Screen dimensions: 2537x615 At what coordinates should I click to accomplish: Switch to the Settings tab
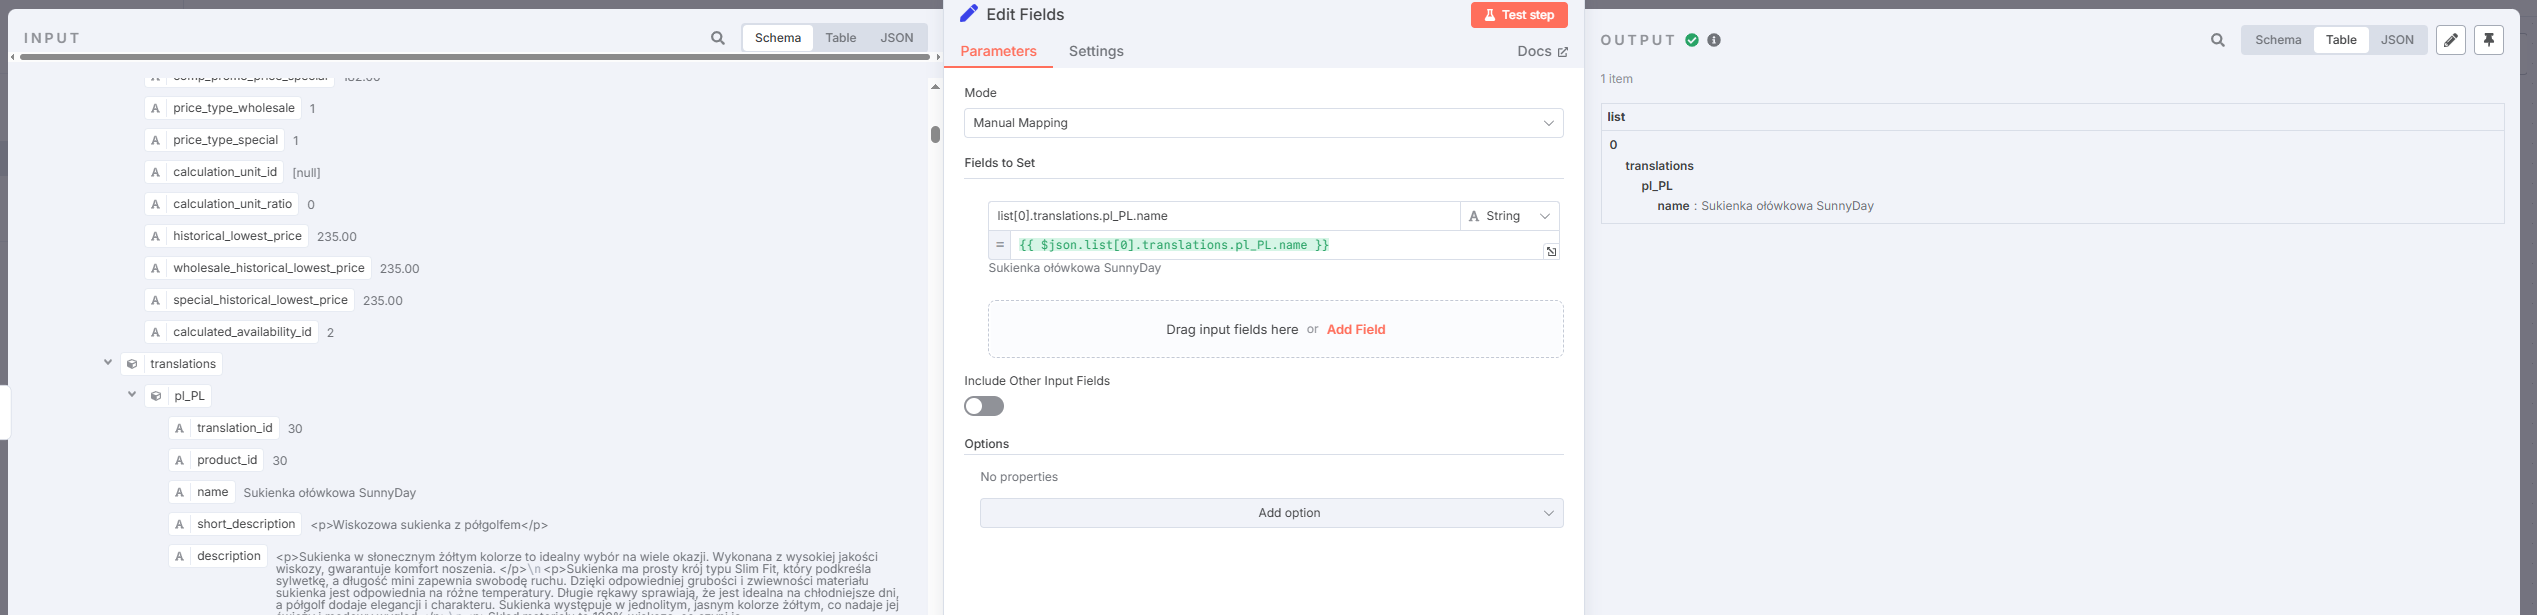pos(1096,51)
